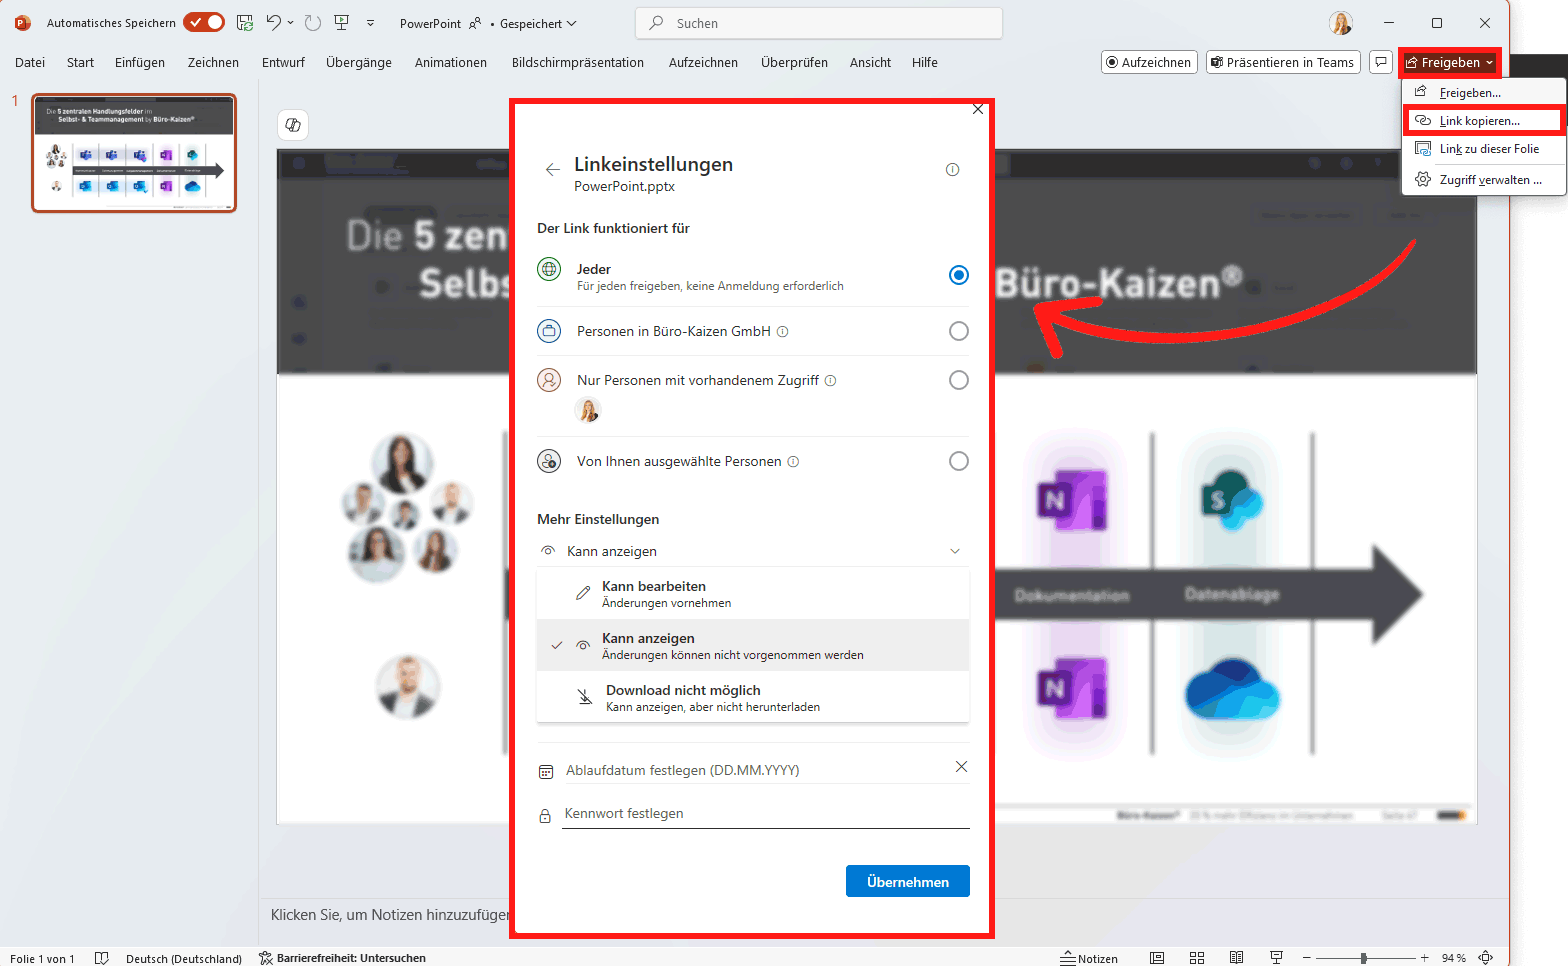Switch to the Übergänge tab
Viewport: 1568px width, 966px height.
pyautogui.click(x=359, y=62)
